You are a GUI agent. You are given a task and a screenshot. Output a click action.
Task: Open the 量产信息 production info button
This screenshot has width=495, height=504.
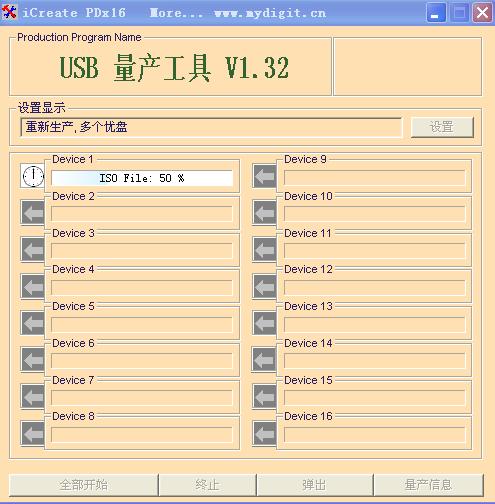(428, 485)
